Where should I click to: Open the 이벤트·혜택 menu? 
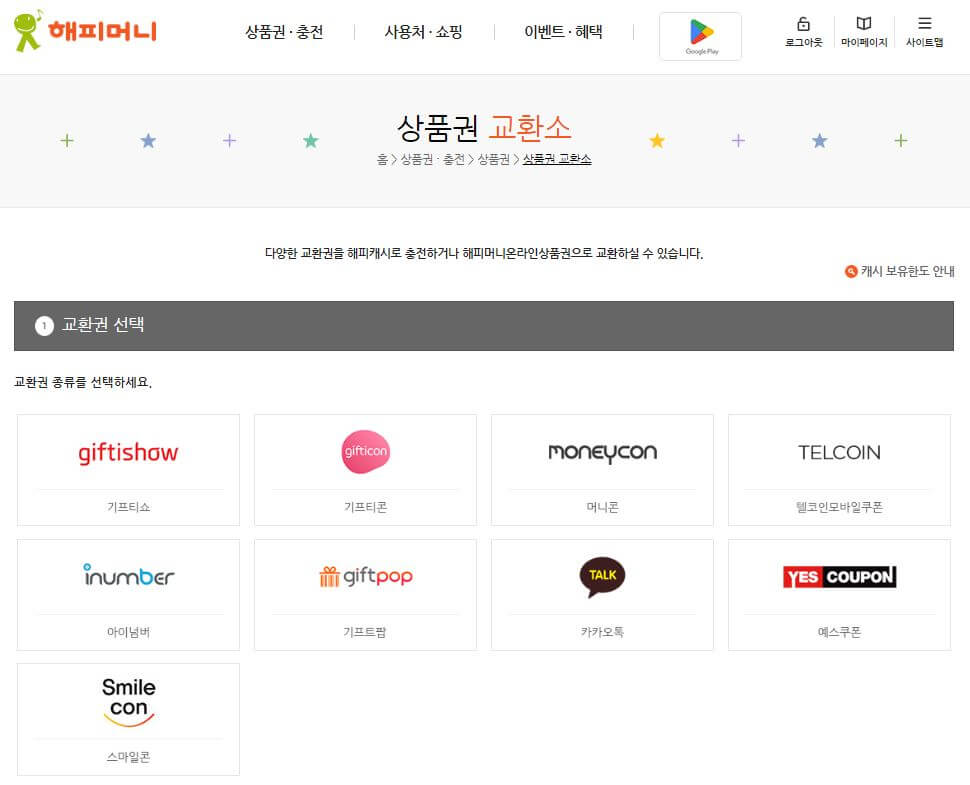click(x=563, y=32)
